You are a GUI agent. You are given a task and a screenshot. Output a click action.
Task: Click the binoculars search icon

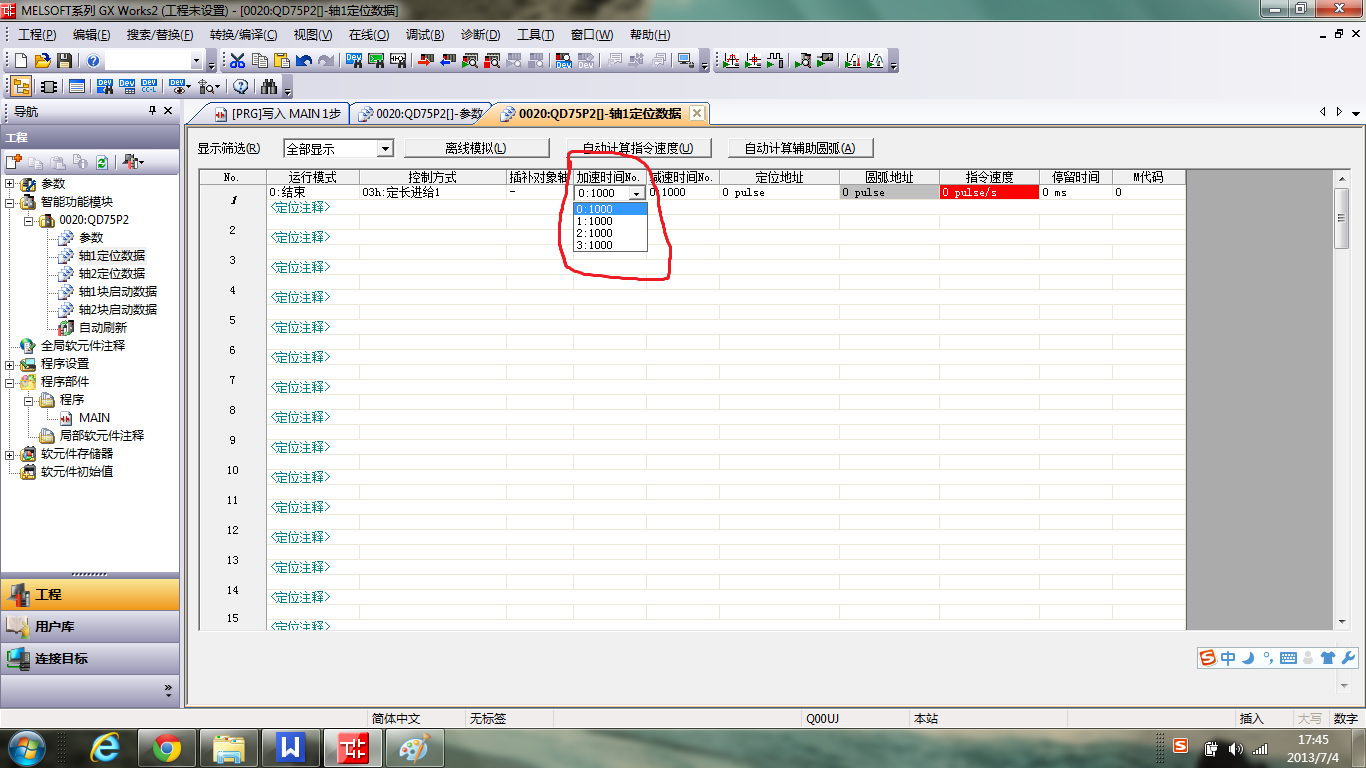[268, 86]
